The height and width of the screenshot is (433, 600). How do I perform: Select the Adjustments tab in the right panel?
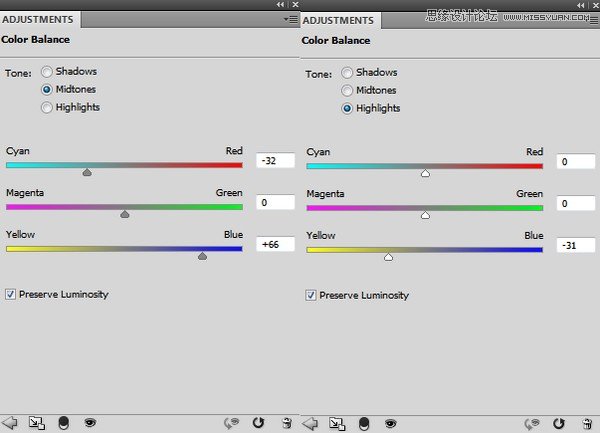(x=338, y=19)
